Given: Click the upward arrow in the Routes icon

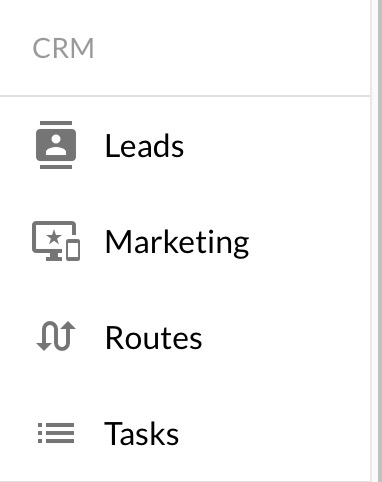Looking at the screenshot, I should point(69,335).
